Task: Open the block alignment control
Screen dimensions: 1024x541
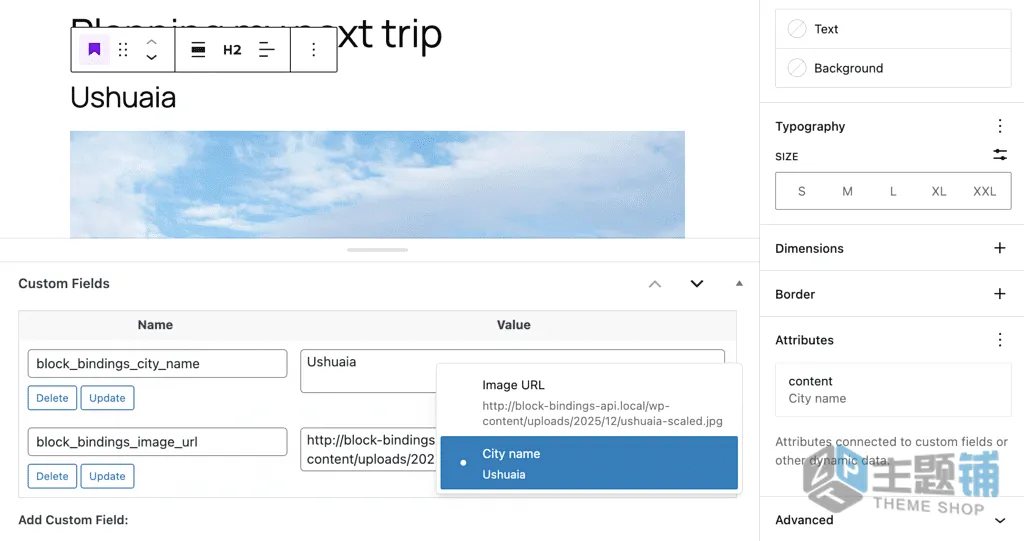Action: point(199,50)
